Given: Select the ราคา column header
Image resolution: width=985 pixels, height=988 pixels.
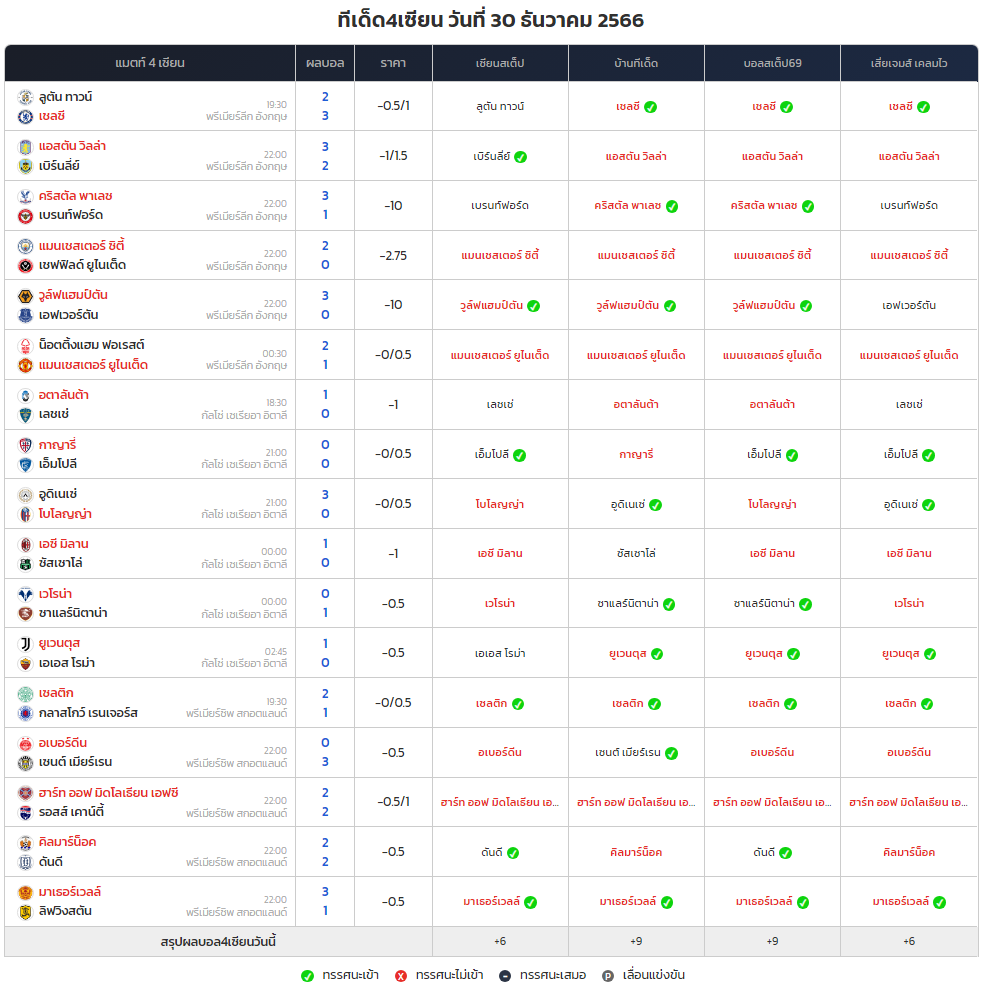Looking at the screenshot, I should coord(393,63).
